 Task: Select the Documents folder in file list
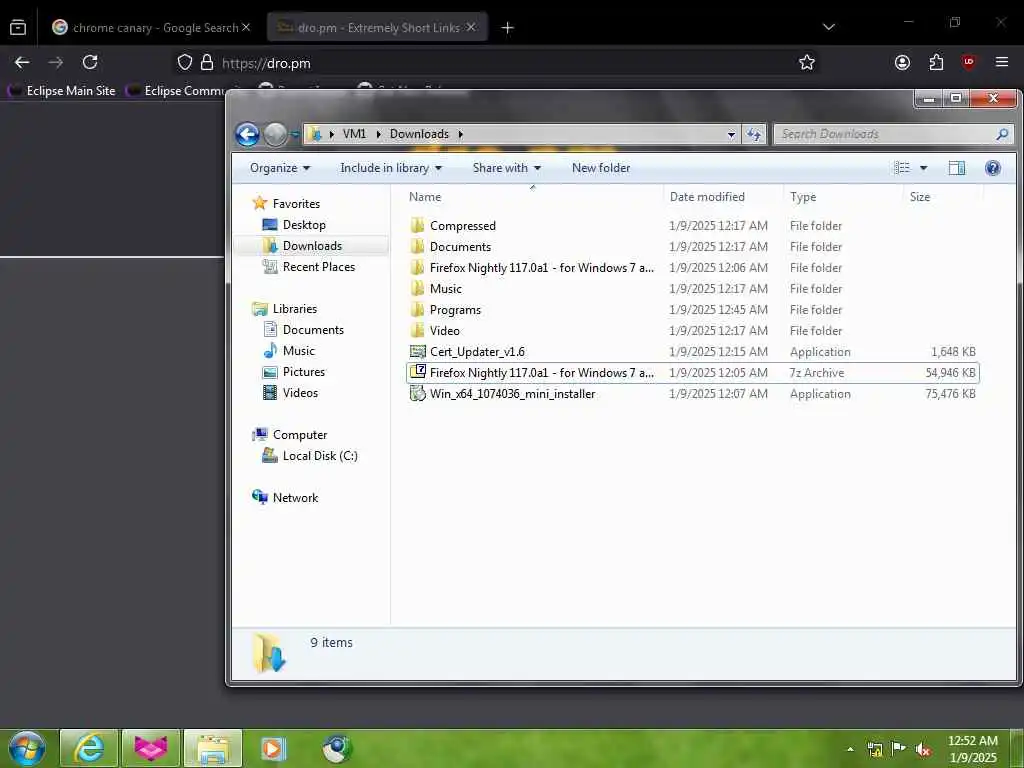point(692,247)
